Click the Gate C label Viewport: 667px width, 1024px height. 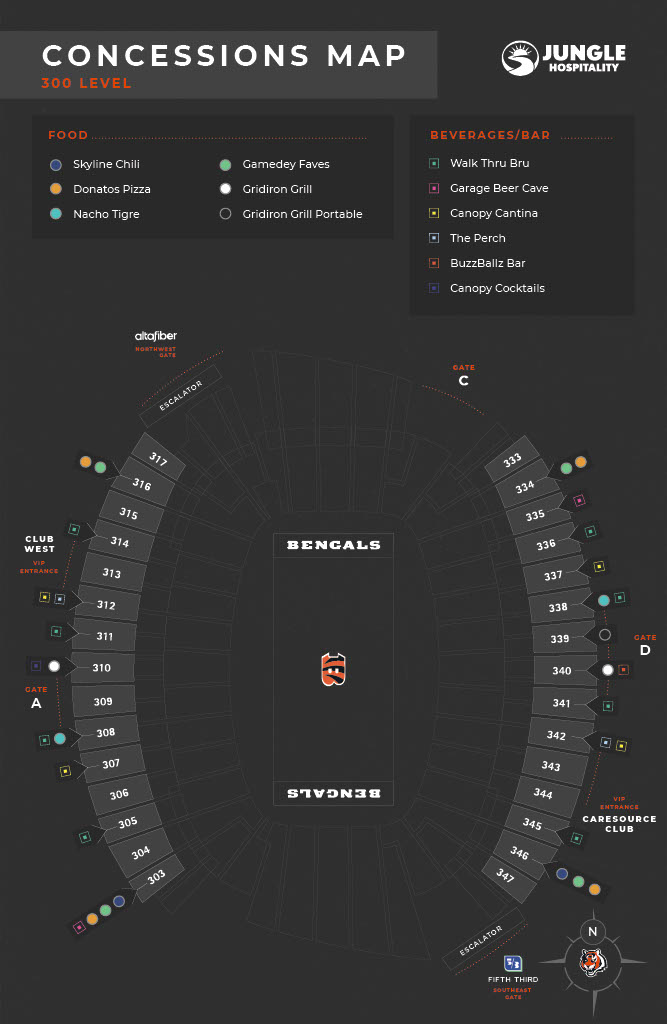[463, 380]
